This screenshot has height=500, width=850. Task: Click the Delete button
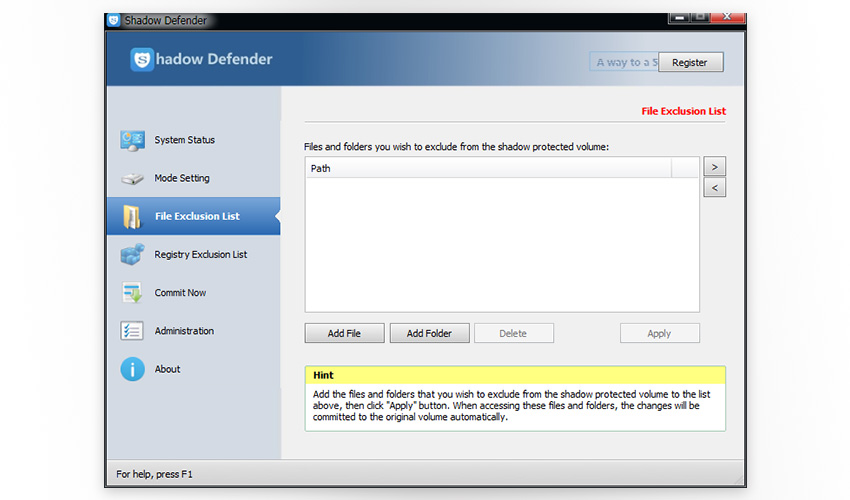tap(513, 334)
